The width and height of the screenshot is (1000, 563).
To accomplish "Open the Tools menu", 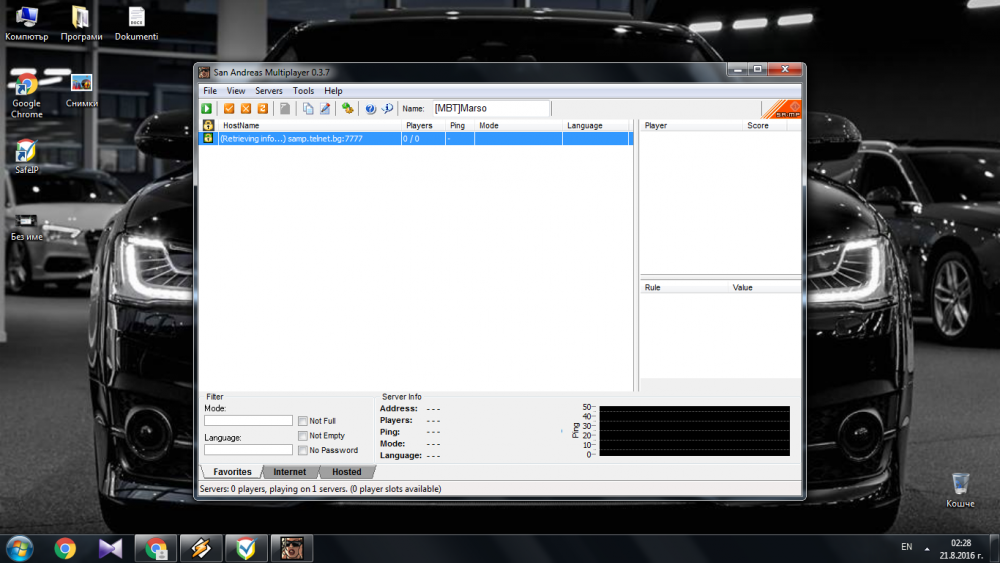I will tap(303, 91).
